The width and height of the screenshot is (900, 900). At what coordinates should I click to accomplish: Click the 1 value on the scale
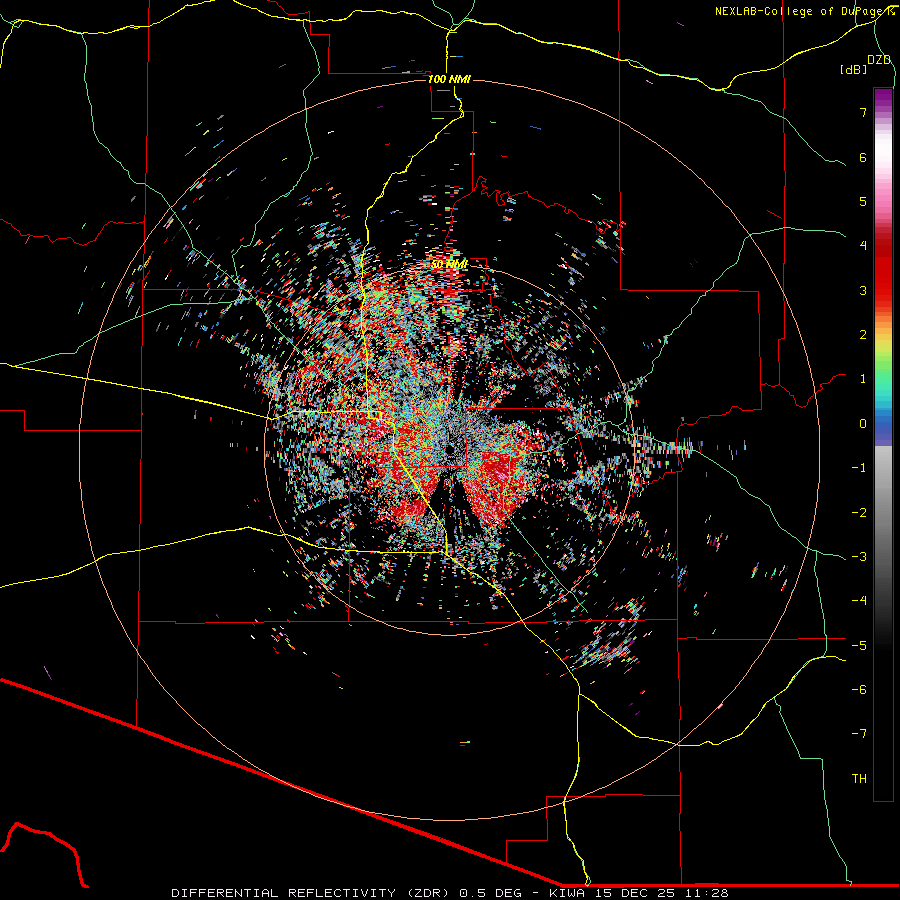pos(863,379)
